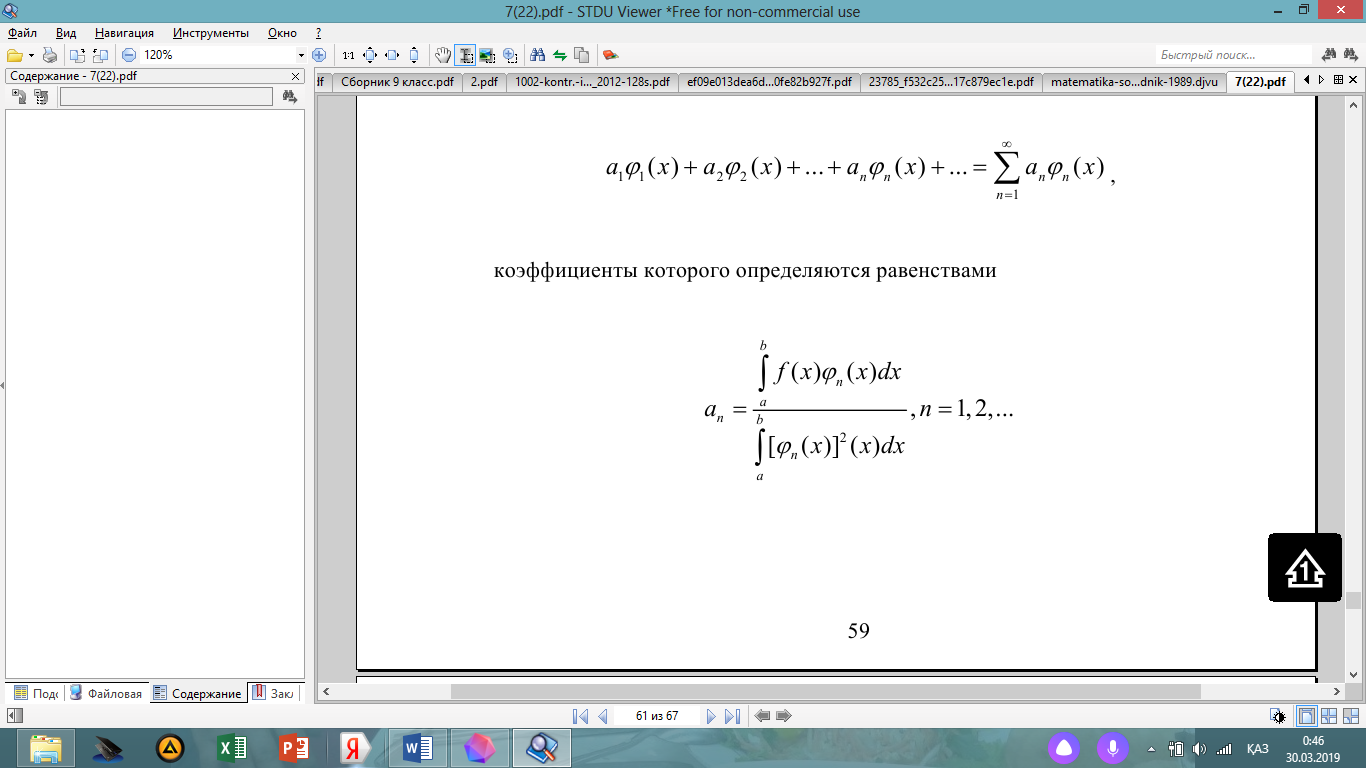Toggle single page view mode

point(1306,716)
